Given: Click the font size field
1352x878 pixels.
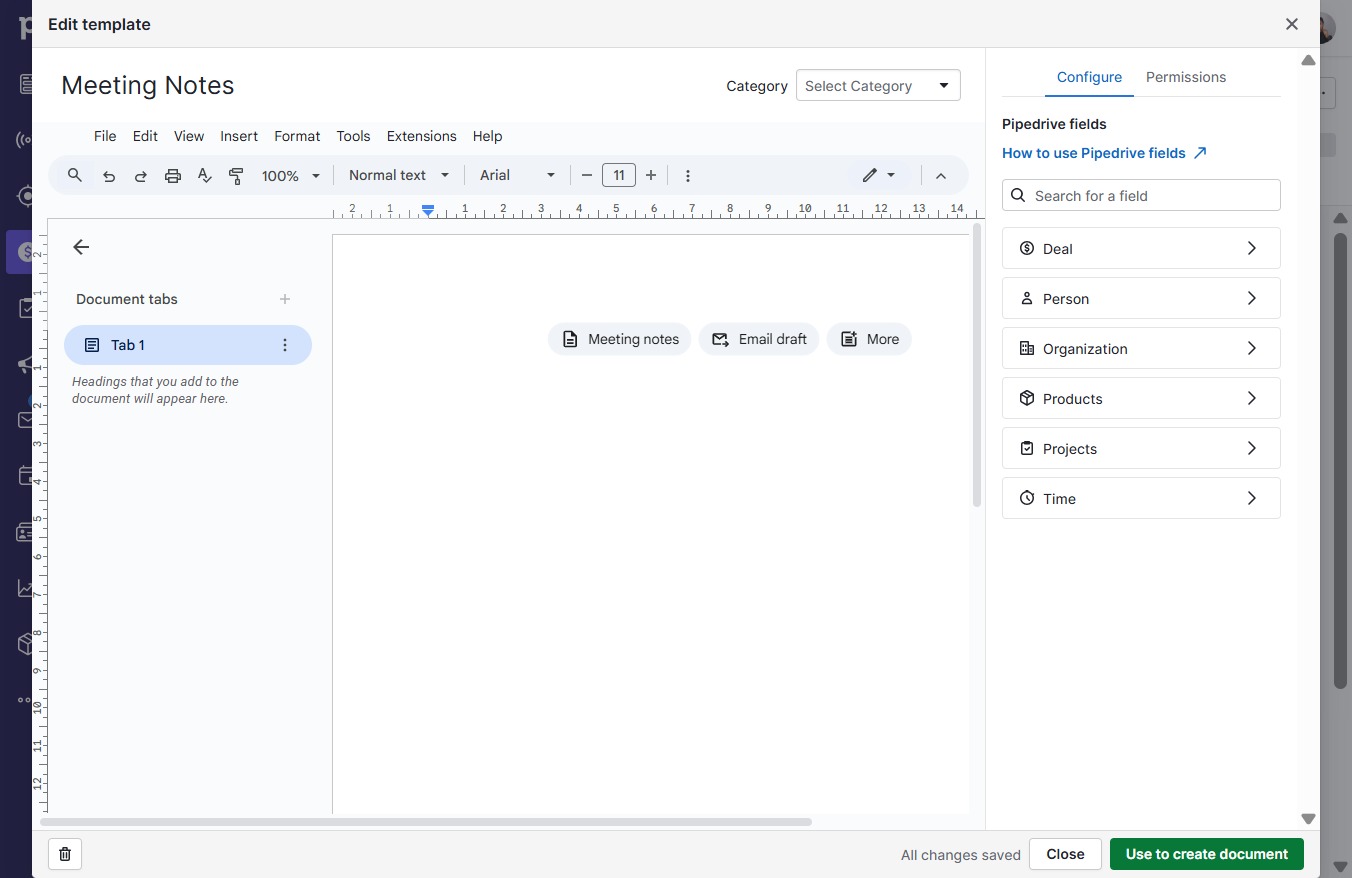Looking at the screenshot, I should pos(619,175).
